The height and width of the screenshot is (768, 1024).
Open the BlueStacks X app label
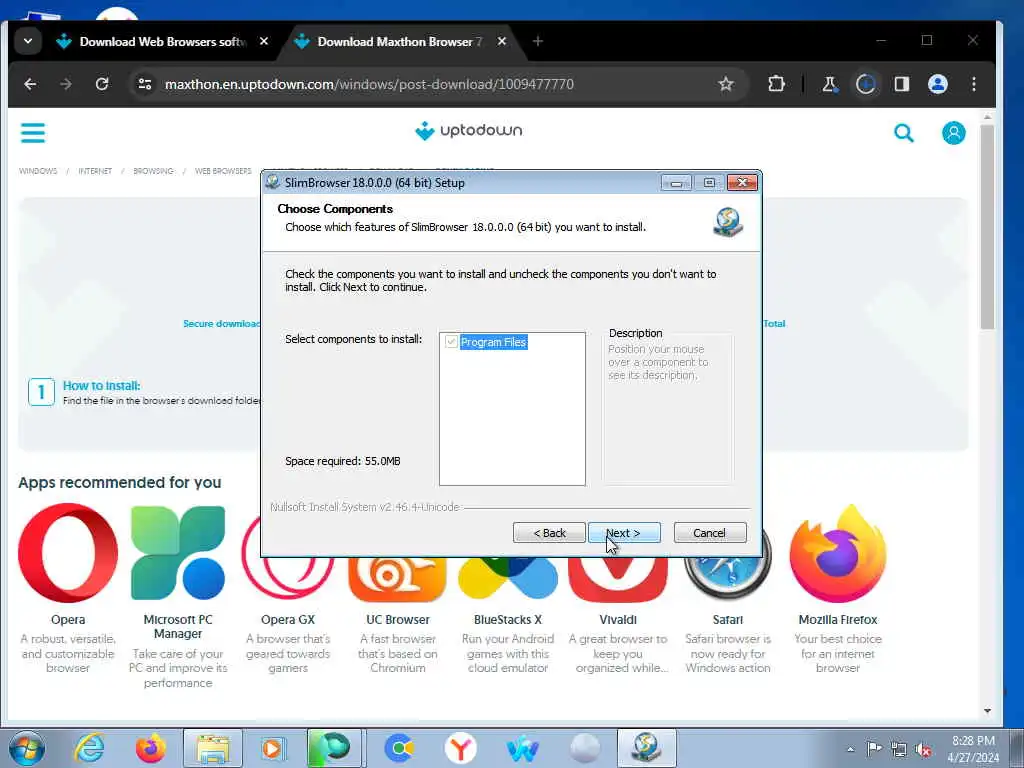coord(507,620)
